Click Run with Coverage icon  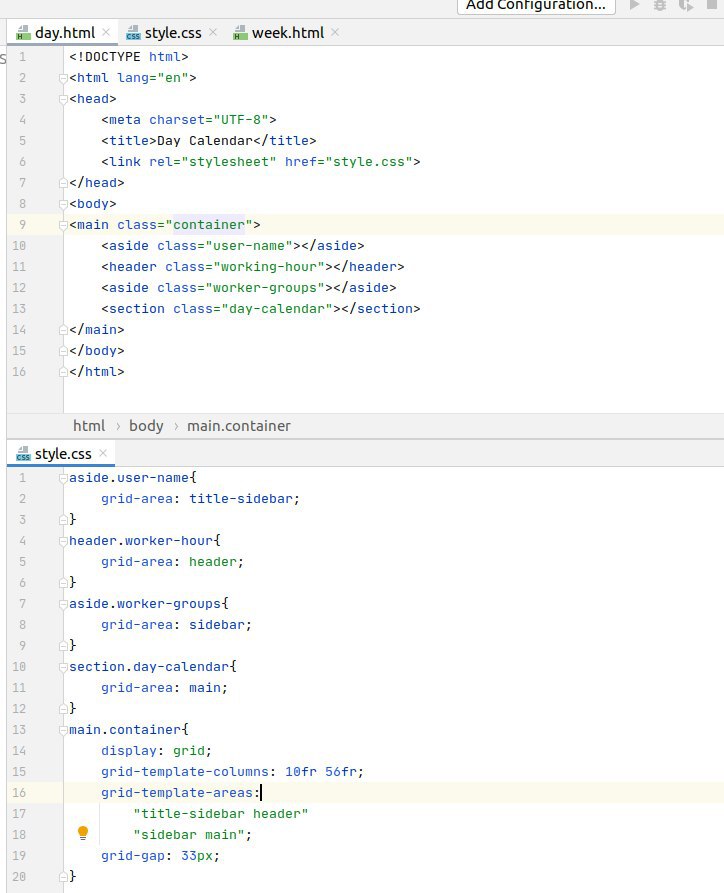pos(686,5)
